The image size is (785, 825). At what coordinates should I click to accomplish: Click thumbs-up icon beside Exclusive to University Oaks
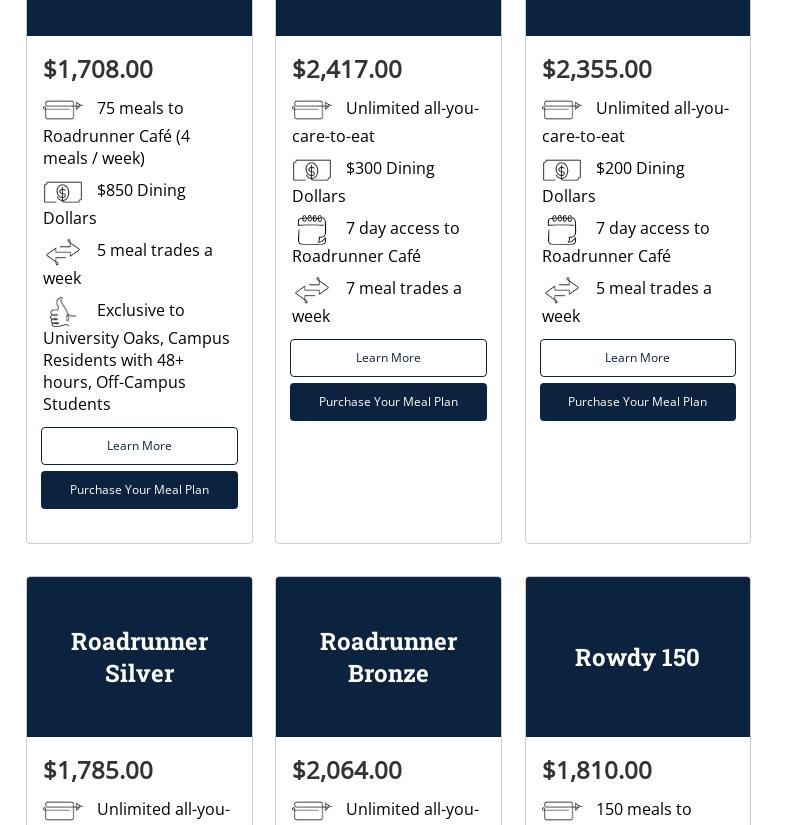coord(62,312)
